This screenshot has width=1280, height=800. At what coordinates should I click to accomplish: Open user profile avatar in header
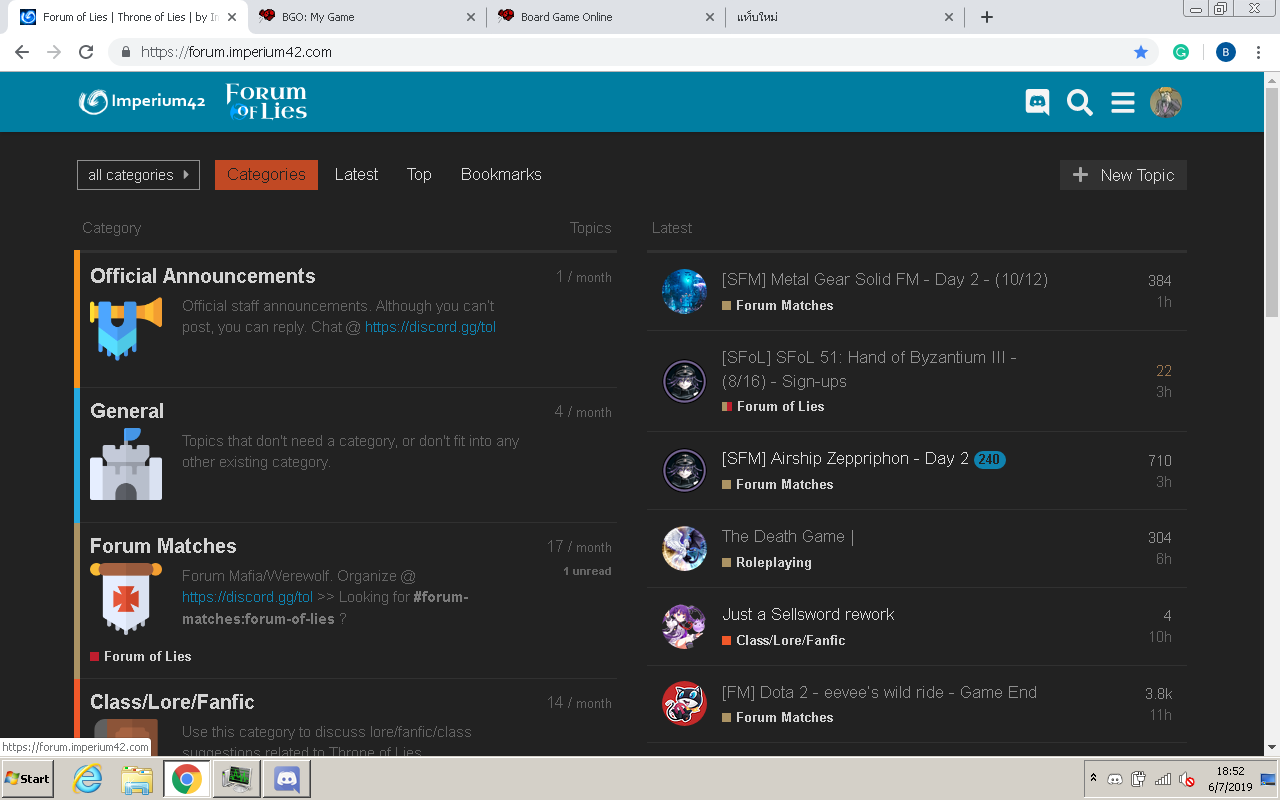tap(1166, 102)
